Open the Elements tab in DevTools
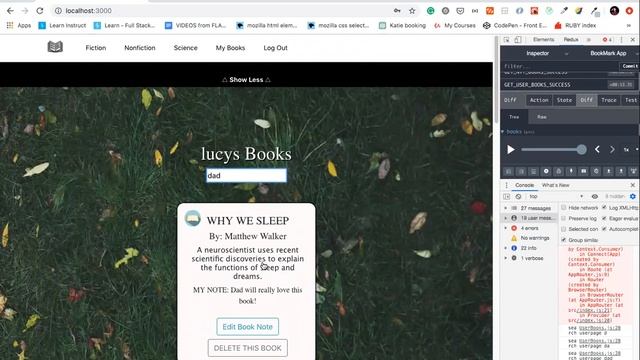 tap(543, 40)
